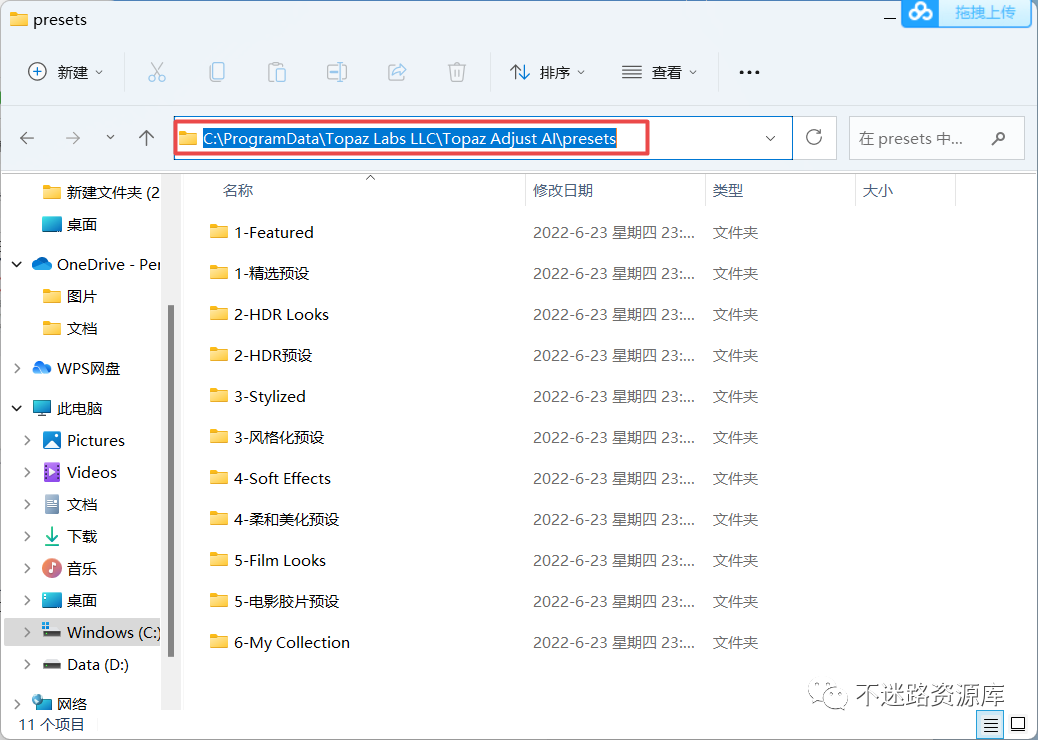
Task: Minimize the presets window
Action: tap(890, 19)
